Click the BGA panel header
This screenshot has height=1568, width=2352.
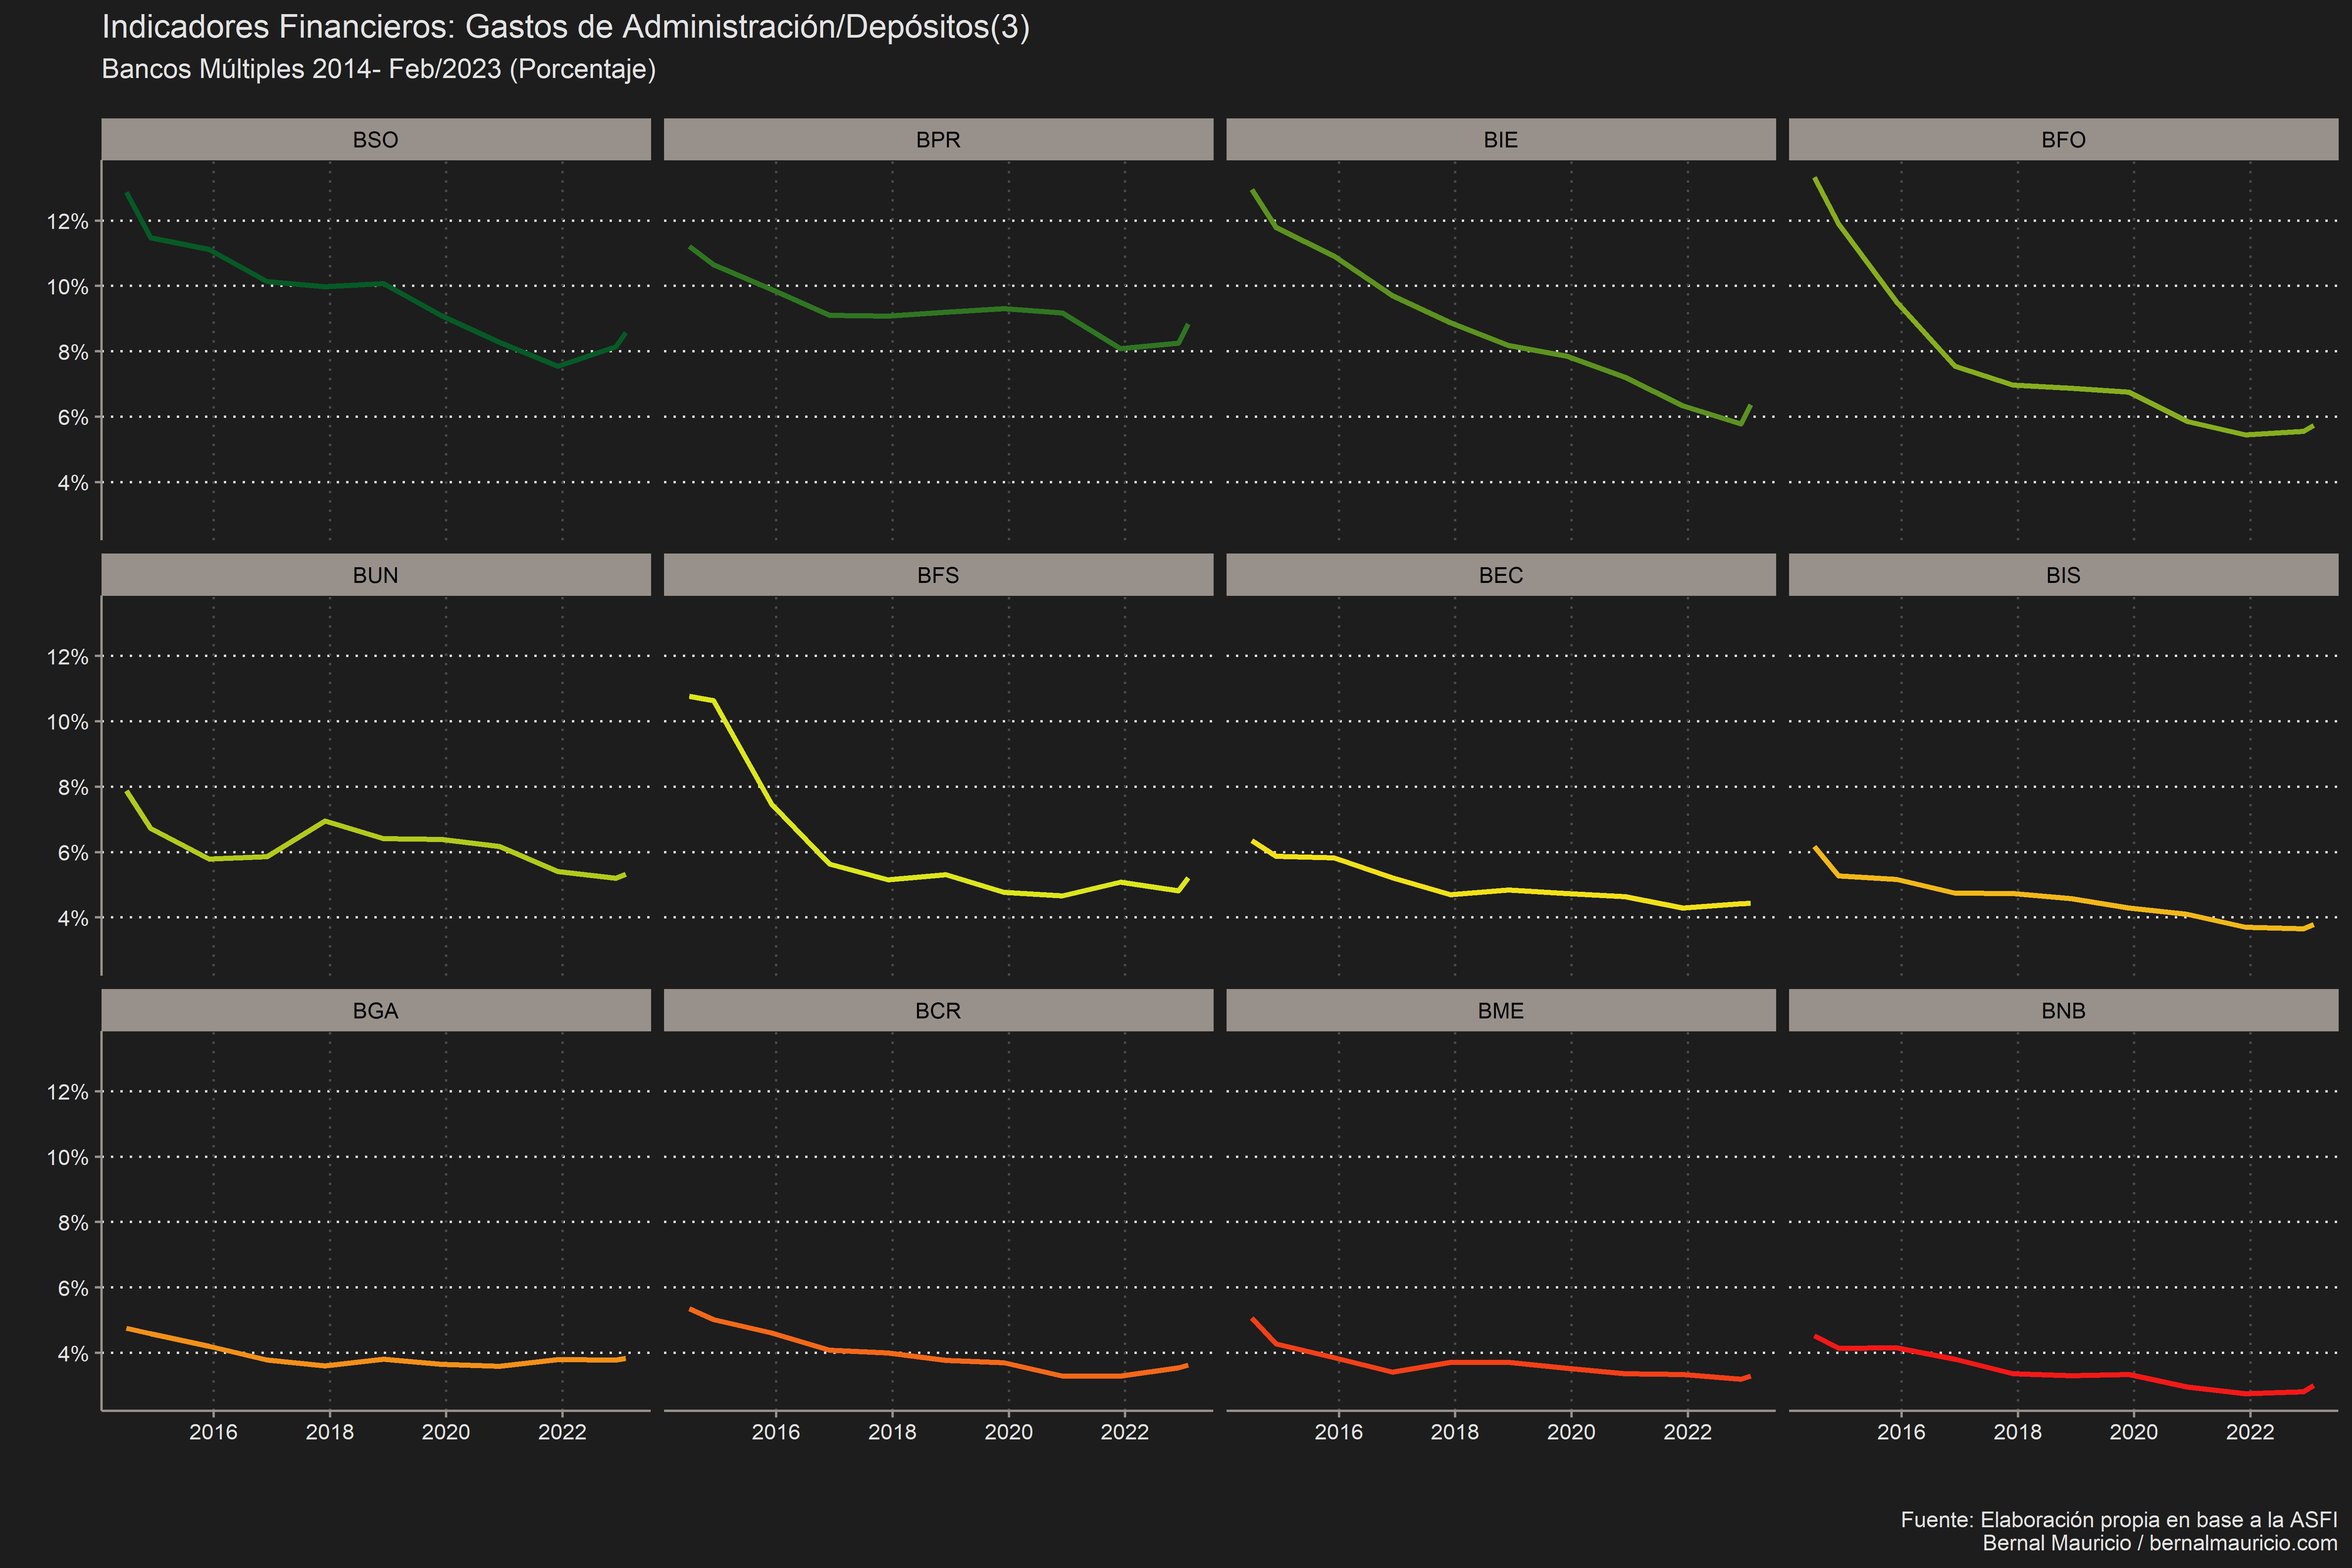pyautogui.click(x=376, y=1010)
